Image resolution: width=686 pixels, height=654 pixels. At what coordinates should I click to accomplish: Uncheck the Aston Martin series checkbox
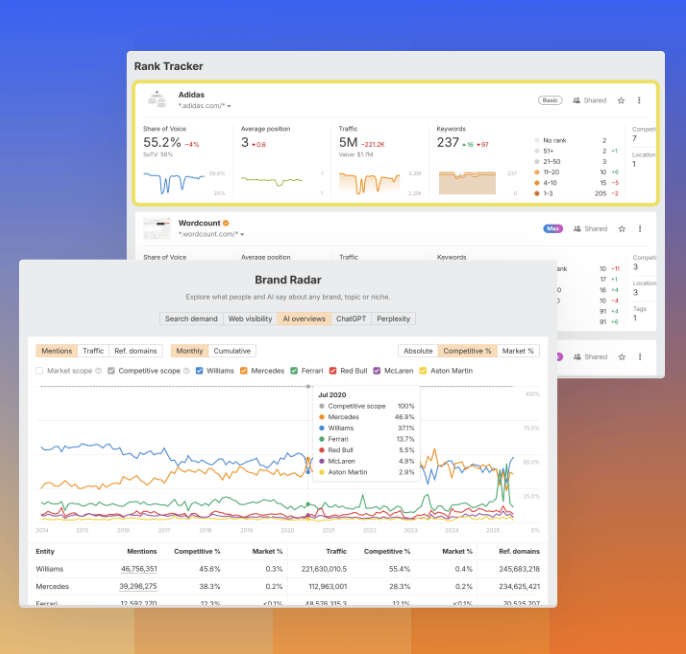pos(423,371)
